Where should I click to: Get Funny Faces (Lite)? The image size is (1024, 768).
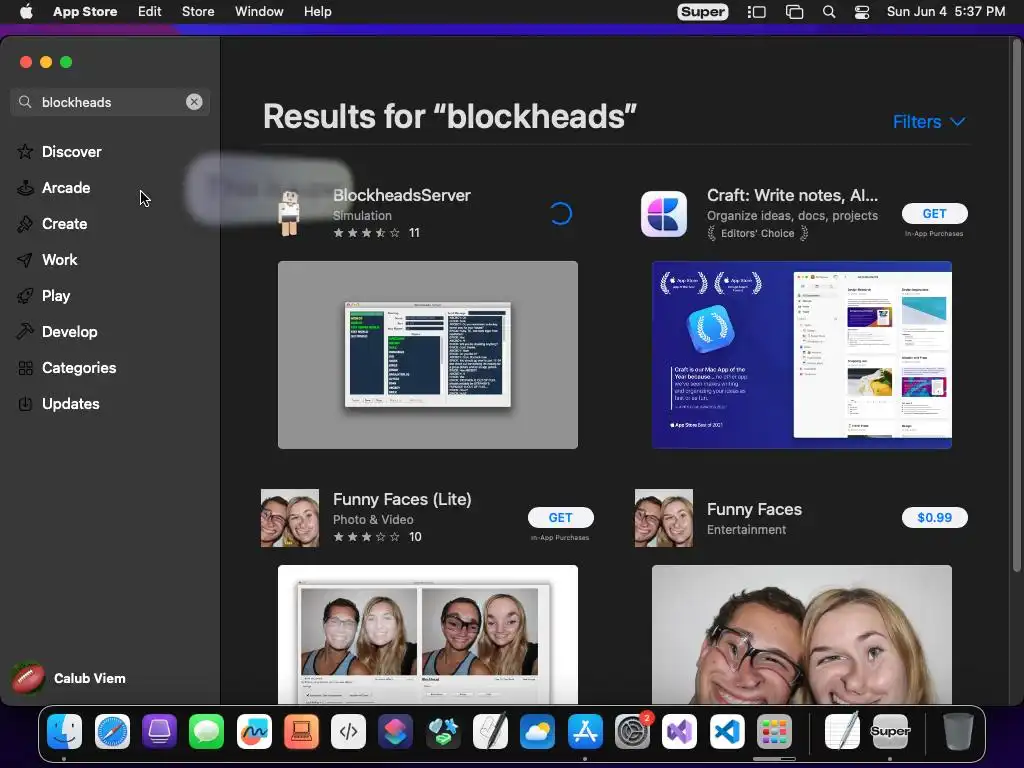(x=560, y=517)
